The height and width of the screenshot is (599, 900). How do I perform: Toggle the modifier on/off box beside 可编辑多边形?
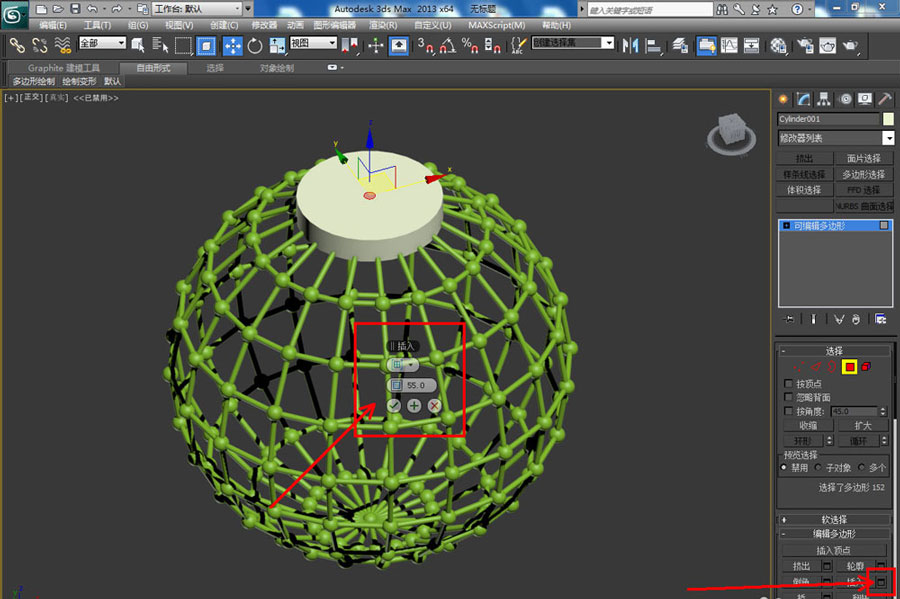(x=884, y=225)
